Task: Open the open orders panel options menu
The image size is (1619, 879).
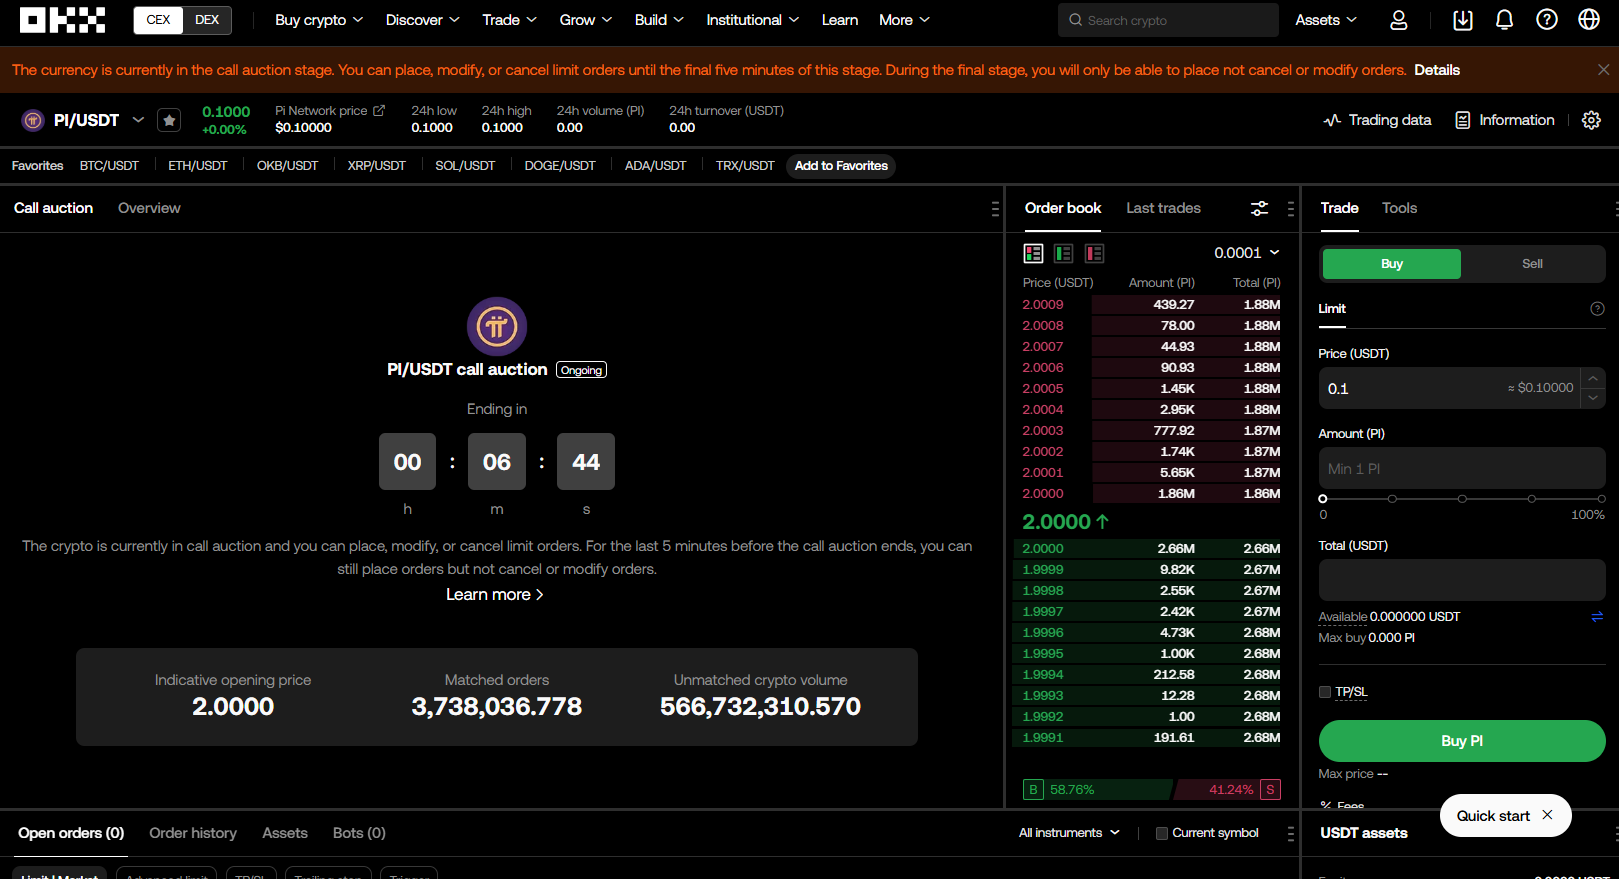Action: click(1290, 833)
